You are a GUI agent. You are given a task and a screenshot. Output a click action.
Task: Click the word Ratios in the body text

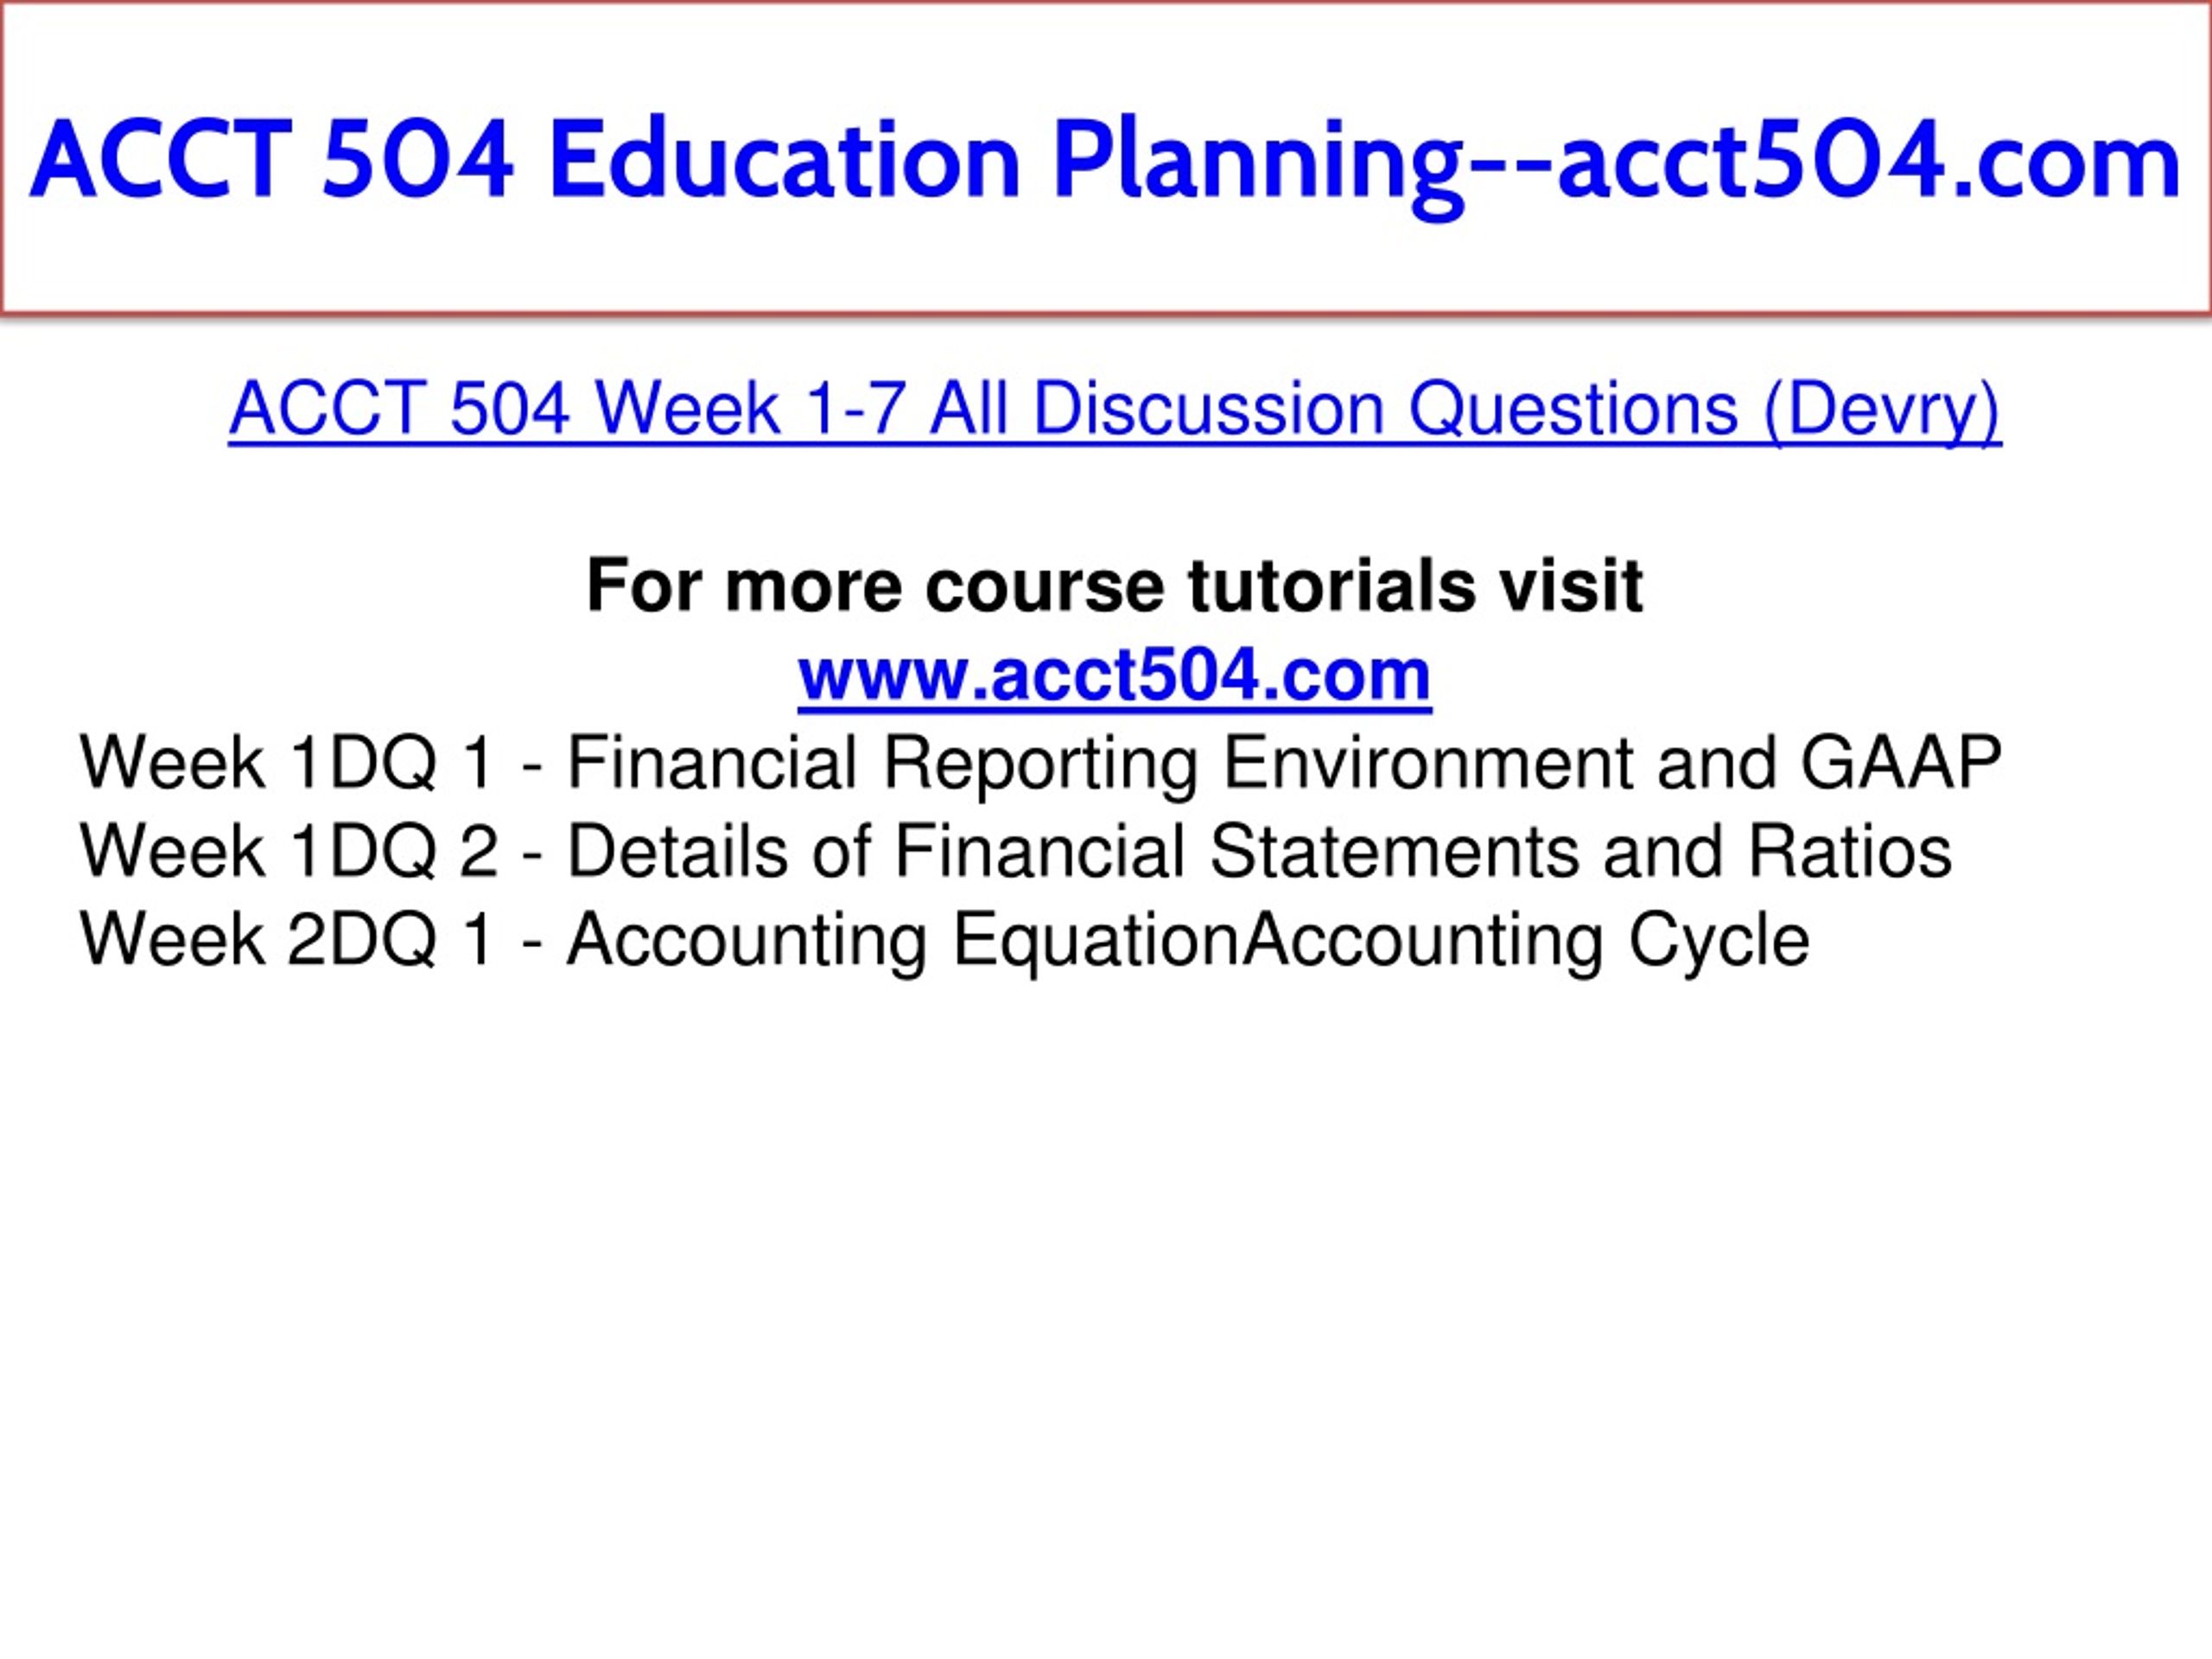(x=1849, y=851)
